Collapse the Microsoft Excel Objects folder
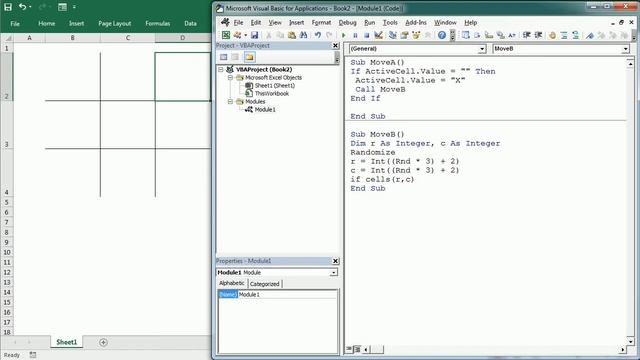Viewport: 640px width, 360px height. click(x=230, y=78)
